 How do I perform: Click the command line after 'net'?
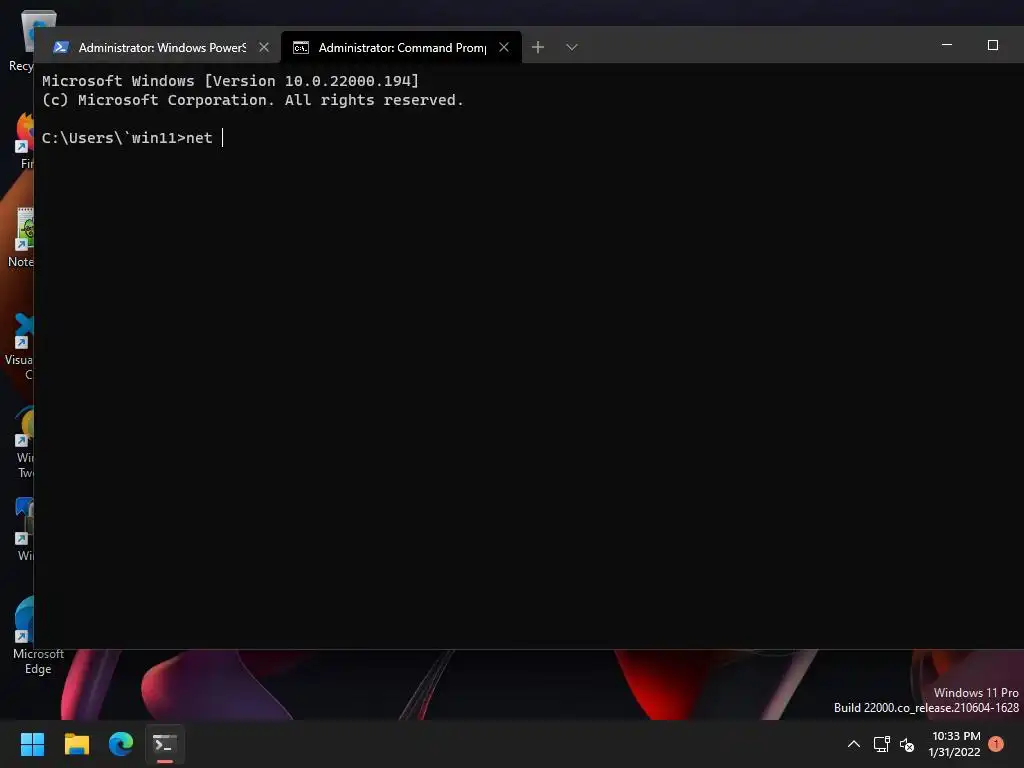[x=223, y=138]
